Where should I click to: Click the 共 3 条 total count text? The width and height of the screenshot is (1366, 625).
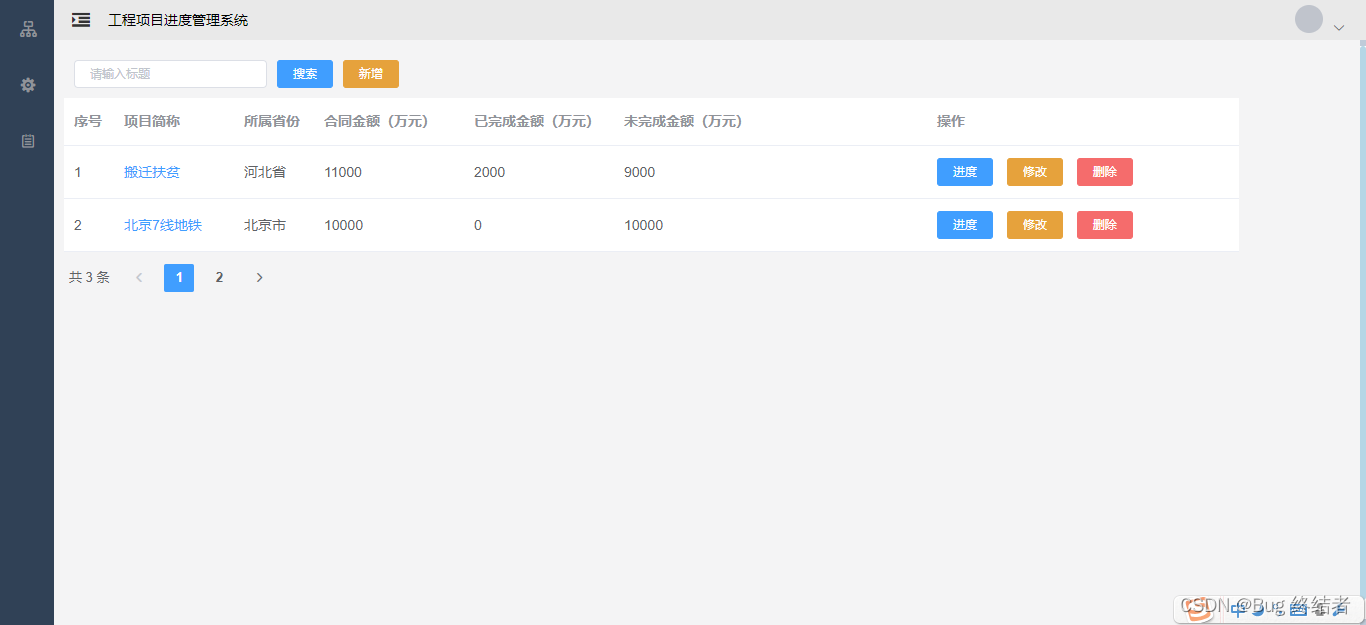(x=89, y=278)
